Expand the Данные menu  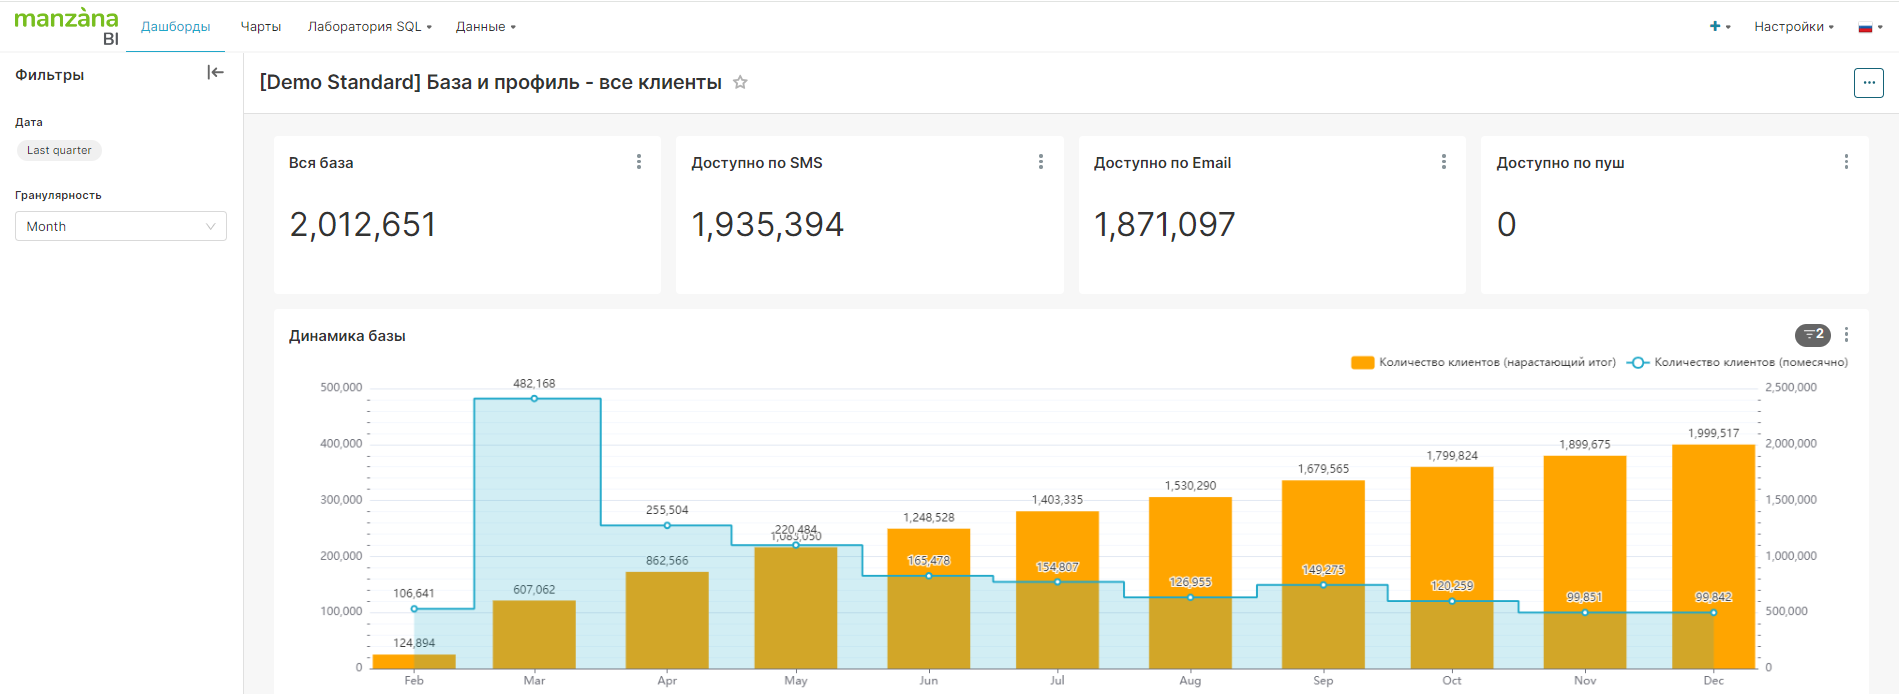tap(485, 27)
